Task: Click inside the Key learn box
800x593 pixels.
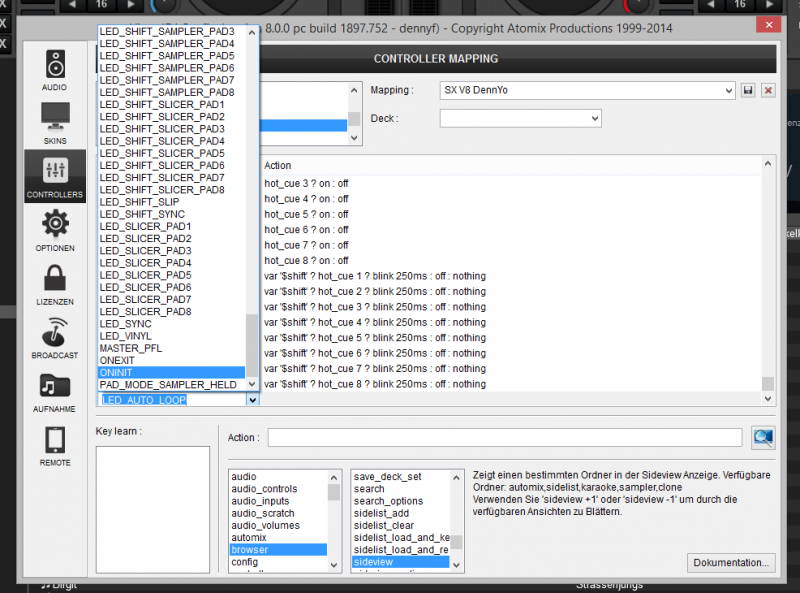Action: point(153,509)
